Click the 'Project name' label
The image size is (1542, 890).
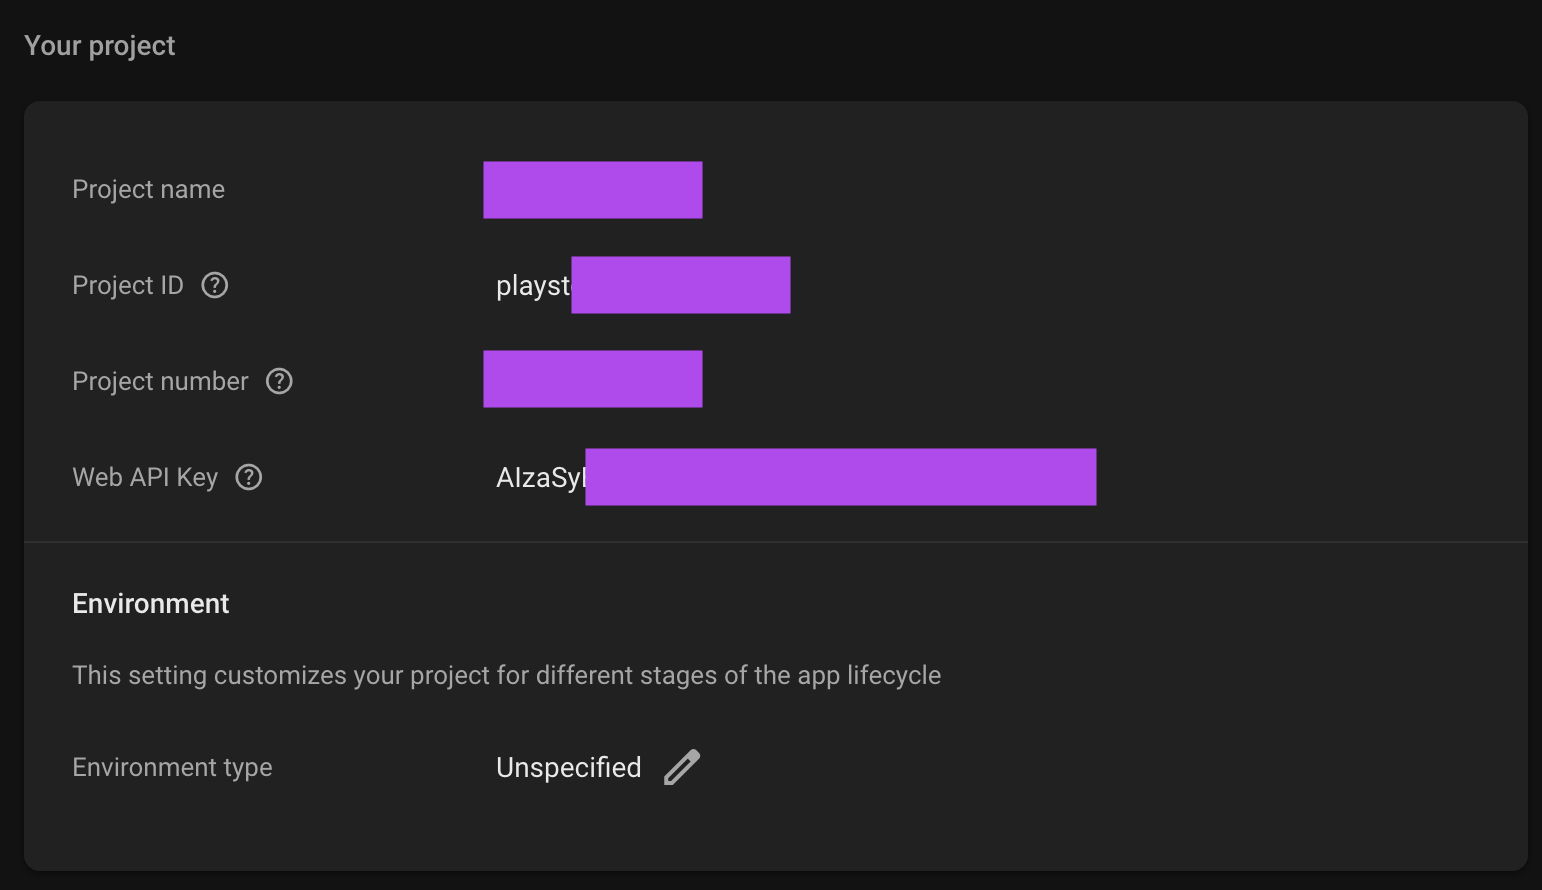(149, 189)
